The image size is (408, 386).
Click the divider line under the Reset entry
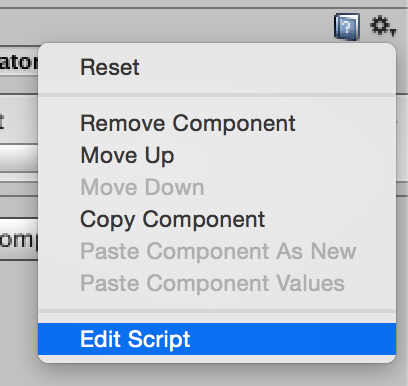217,95
